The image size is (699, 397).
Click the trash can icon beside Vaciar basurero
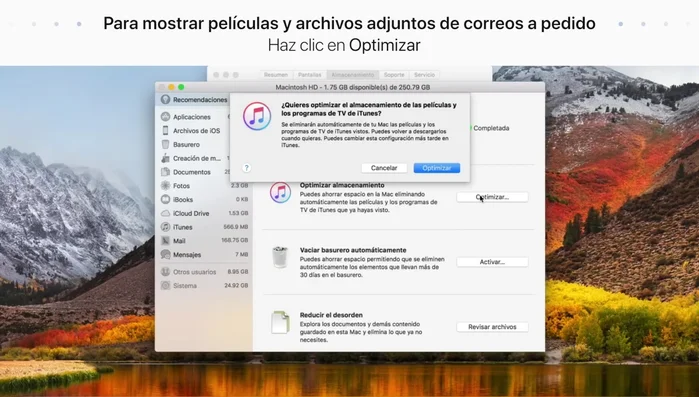tap(280, 257)
